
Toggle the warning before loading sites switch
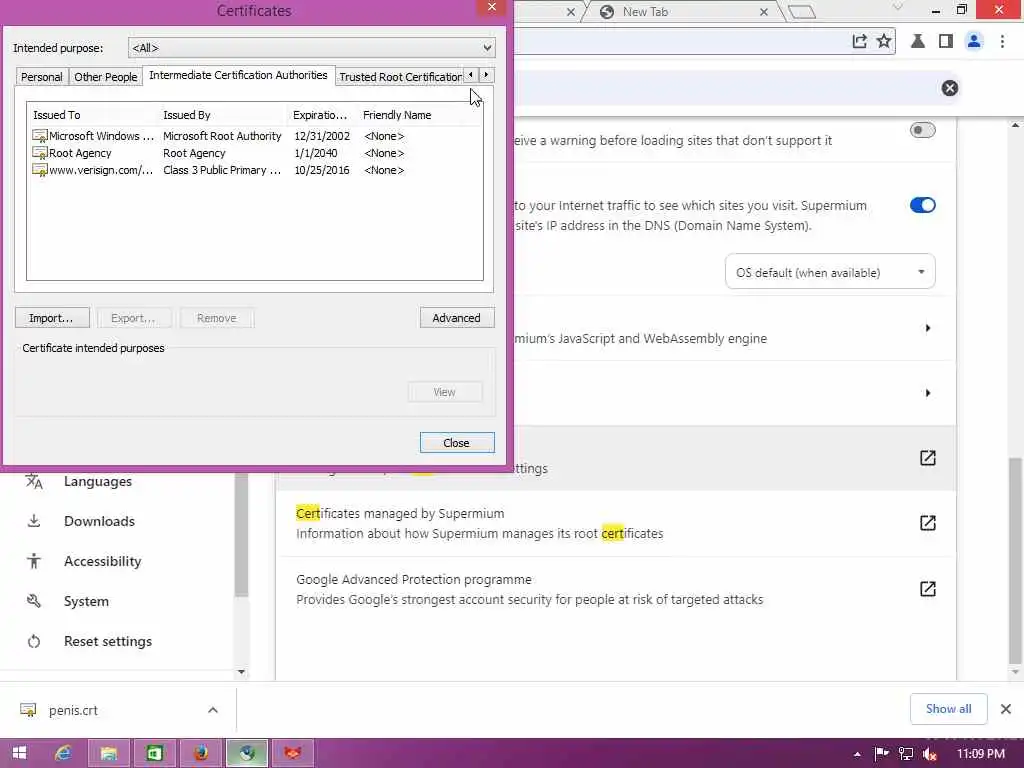pyautogui.click(x=922, y=130)
